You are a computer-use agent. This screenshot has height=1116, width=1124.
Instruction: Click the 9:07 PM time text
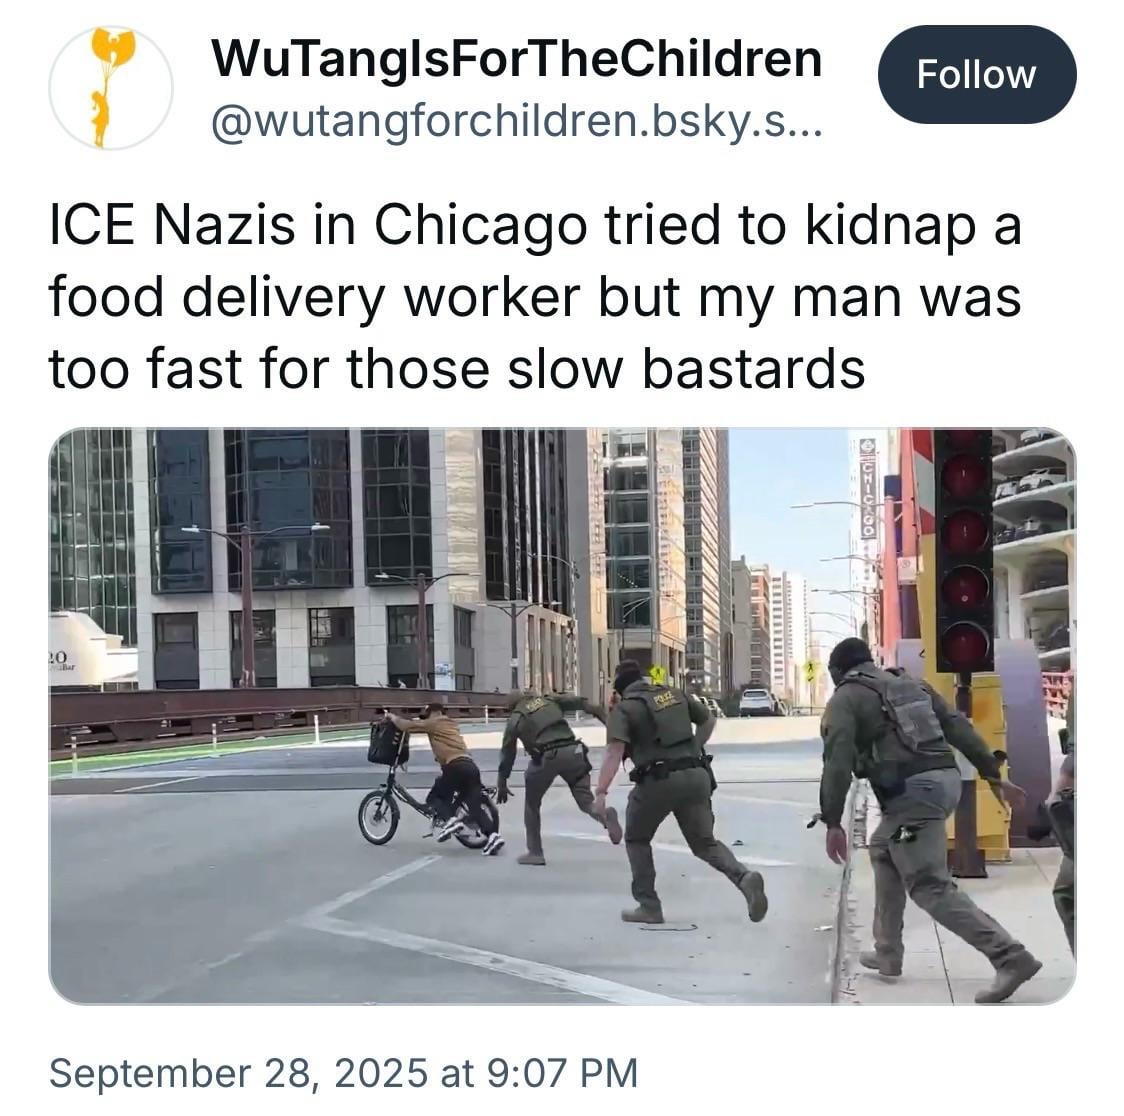pos(562,1073)
